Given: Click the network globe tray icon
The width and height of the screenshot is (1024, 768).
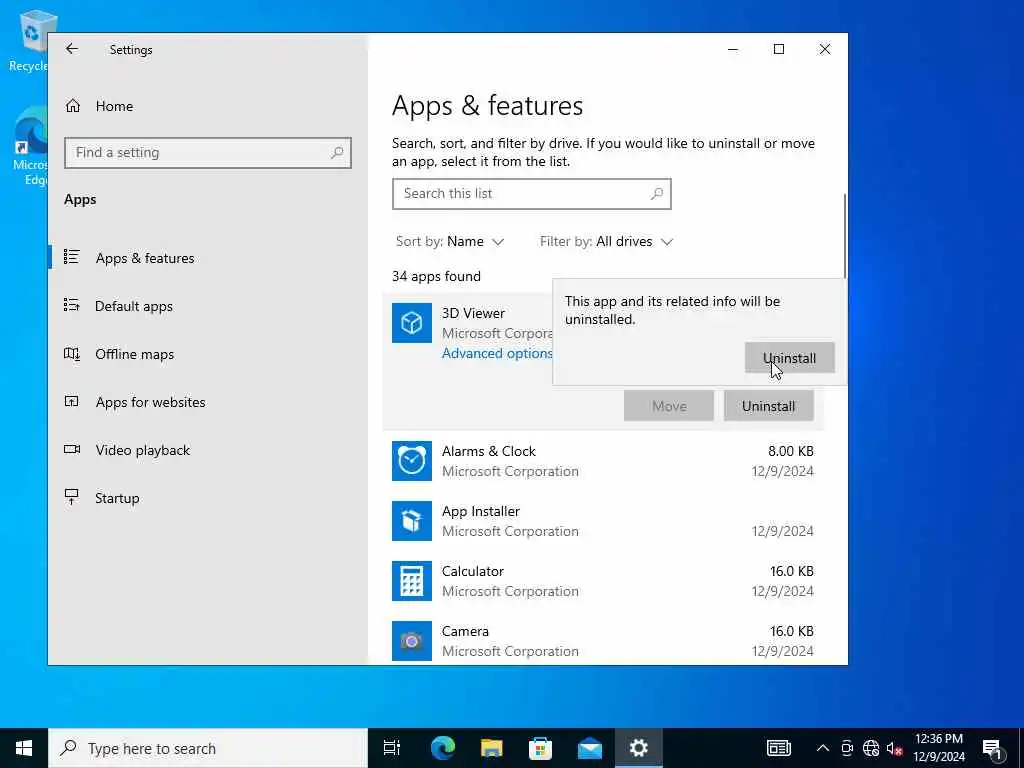Looking at the screenshot, I should pyautogui.click(x=871, y=748).
